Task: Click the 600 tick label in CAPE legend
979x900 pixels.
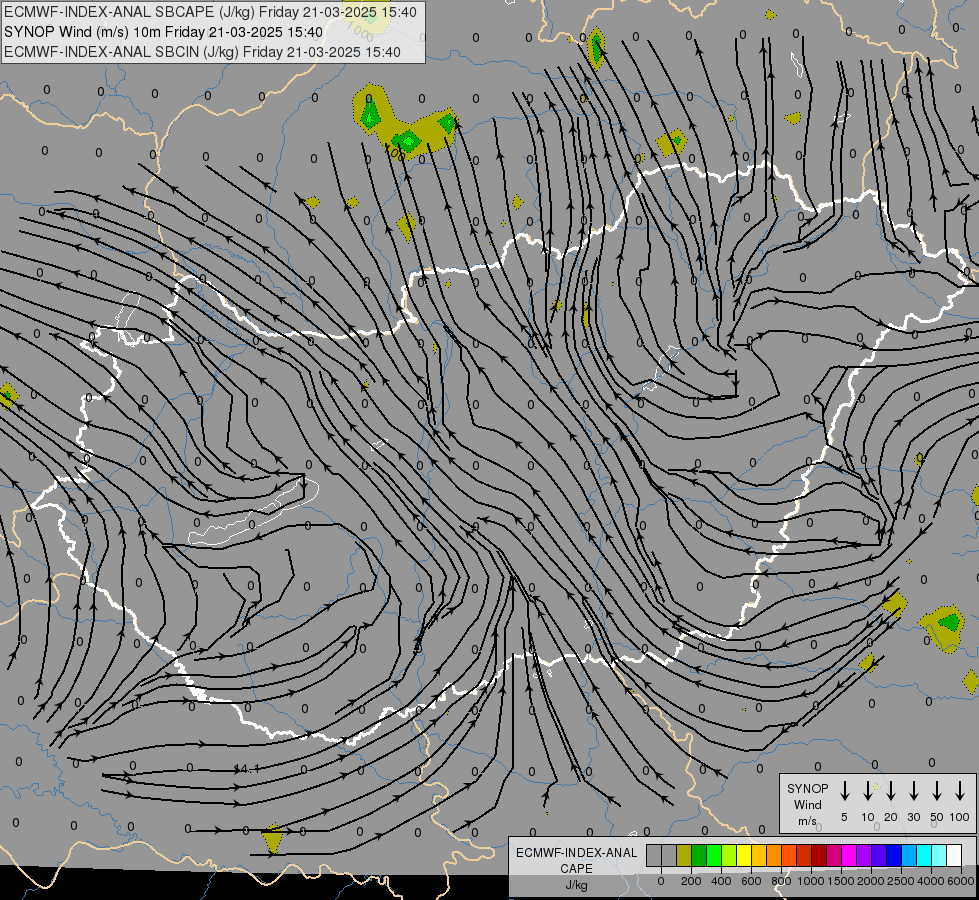Action: 751,881
